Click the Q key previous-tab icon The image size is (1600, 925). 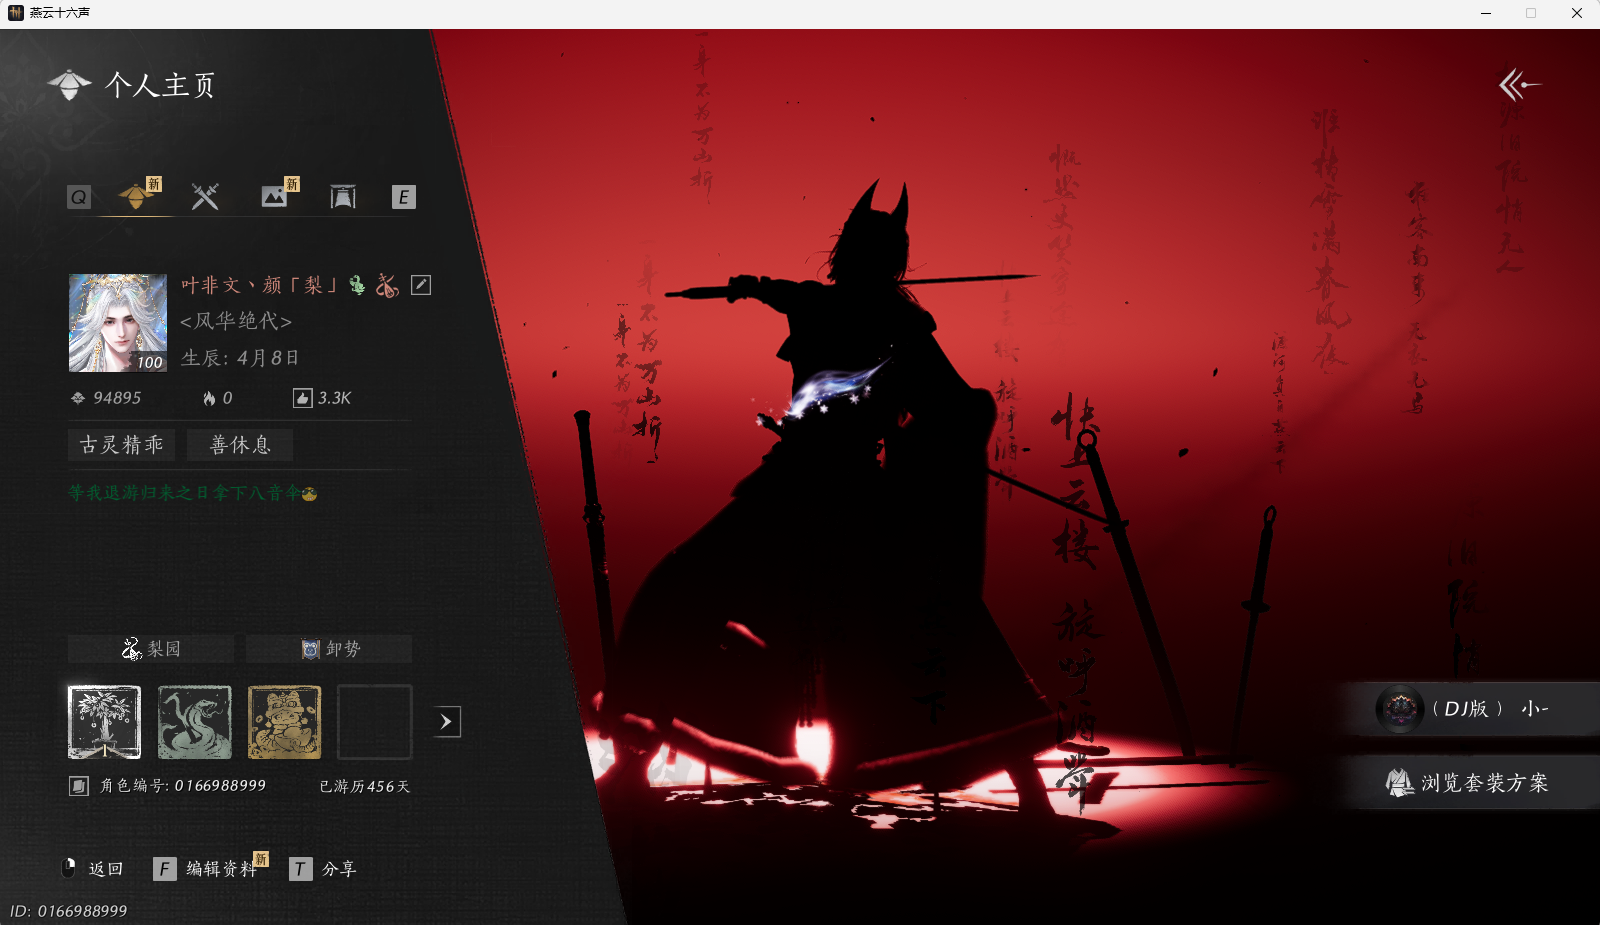pos(79,197)
